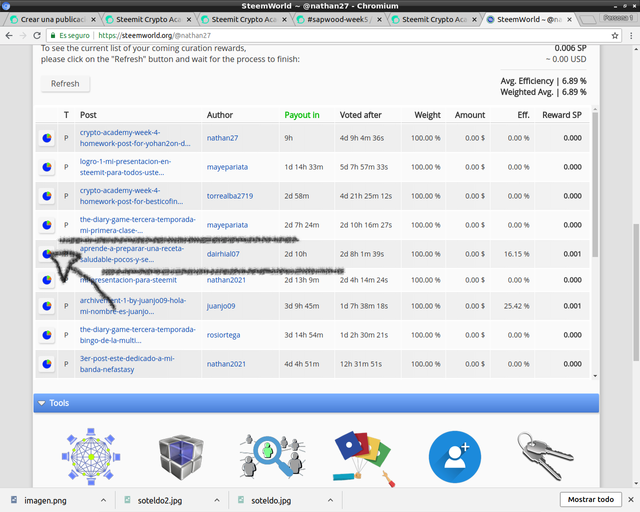The image size is (640, 512).
Task: Open the-diary-game bingo-de-la-multi post
Action: (x=138, y=335)
